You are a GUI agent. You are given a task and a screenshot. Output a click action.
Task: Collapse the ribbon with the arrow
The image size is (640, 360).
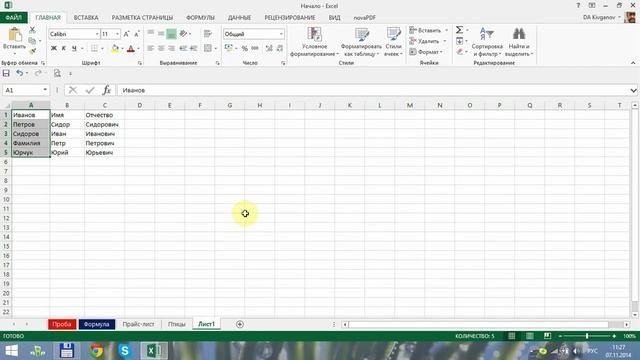(633, 63)
